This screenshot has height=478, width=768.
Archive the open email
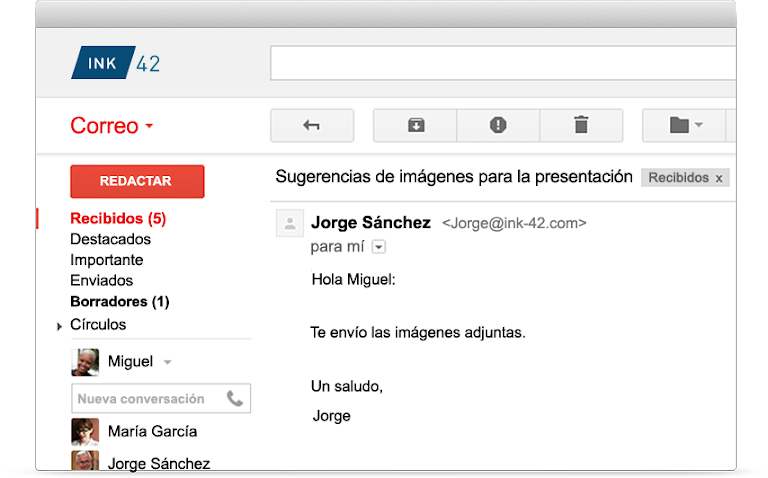pos(415,125)
